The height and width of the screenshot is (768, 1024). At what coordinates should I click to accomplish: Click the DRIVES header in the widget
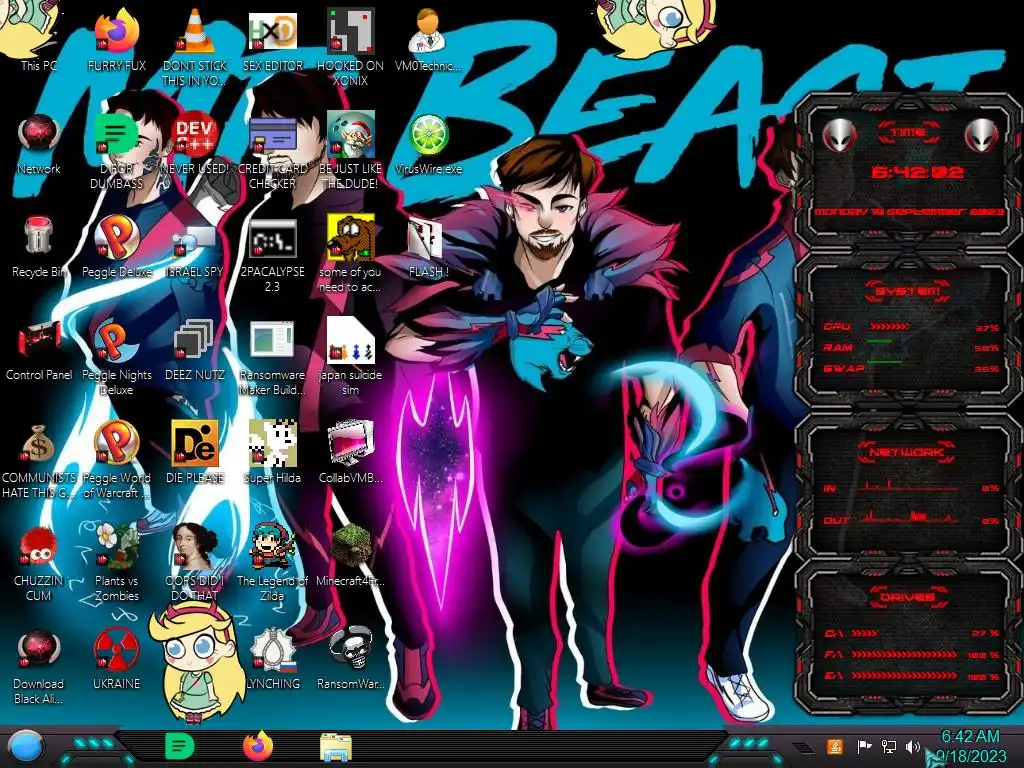pyautogui.click(x=906, y=597)
